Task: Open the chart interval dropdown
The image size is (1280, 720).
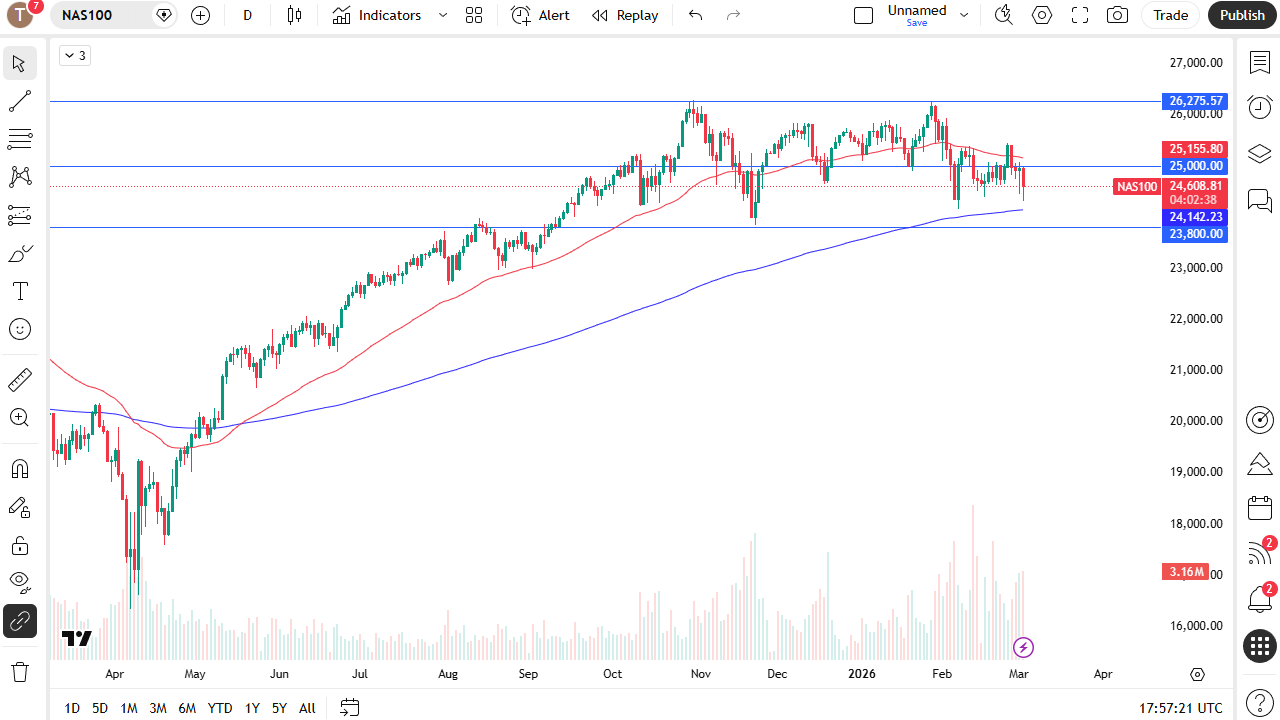Action: (x=247, y=15)
